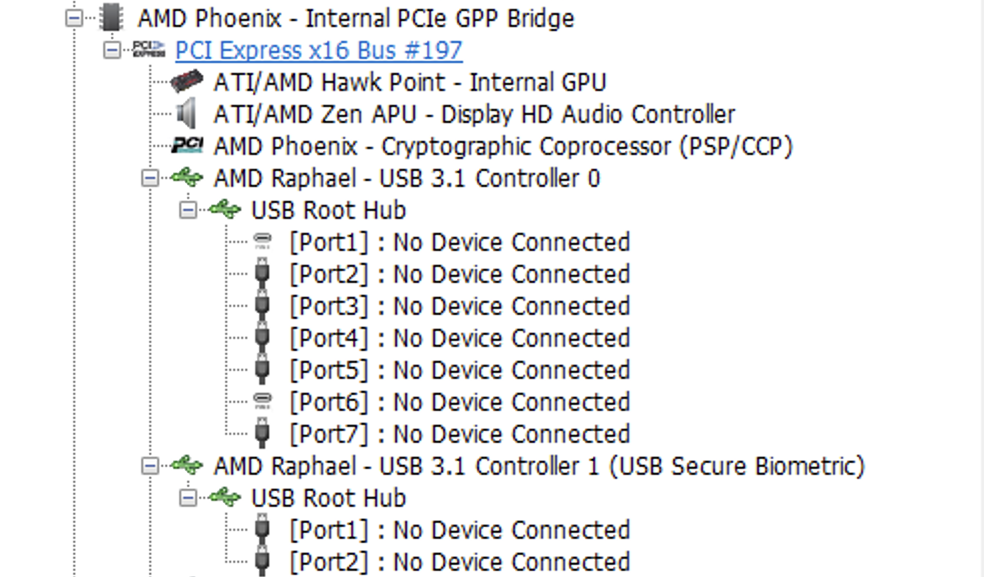Select Port7 No Device Connected under Controller 0
The width and height of the screenshot is (984, 577).
459,434
